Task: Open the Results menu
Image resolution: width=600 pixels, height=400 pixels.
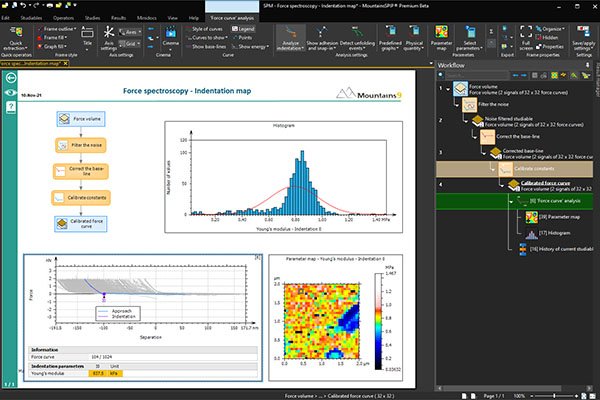Action: click(x=118, y=18)
